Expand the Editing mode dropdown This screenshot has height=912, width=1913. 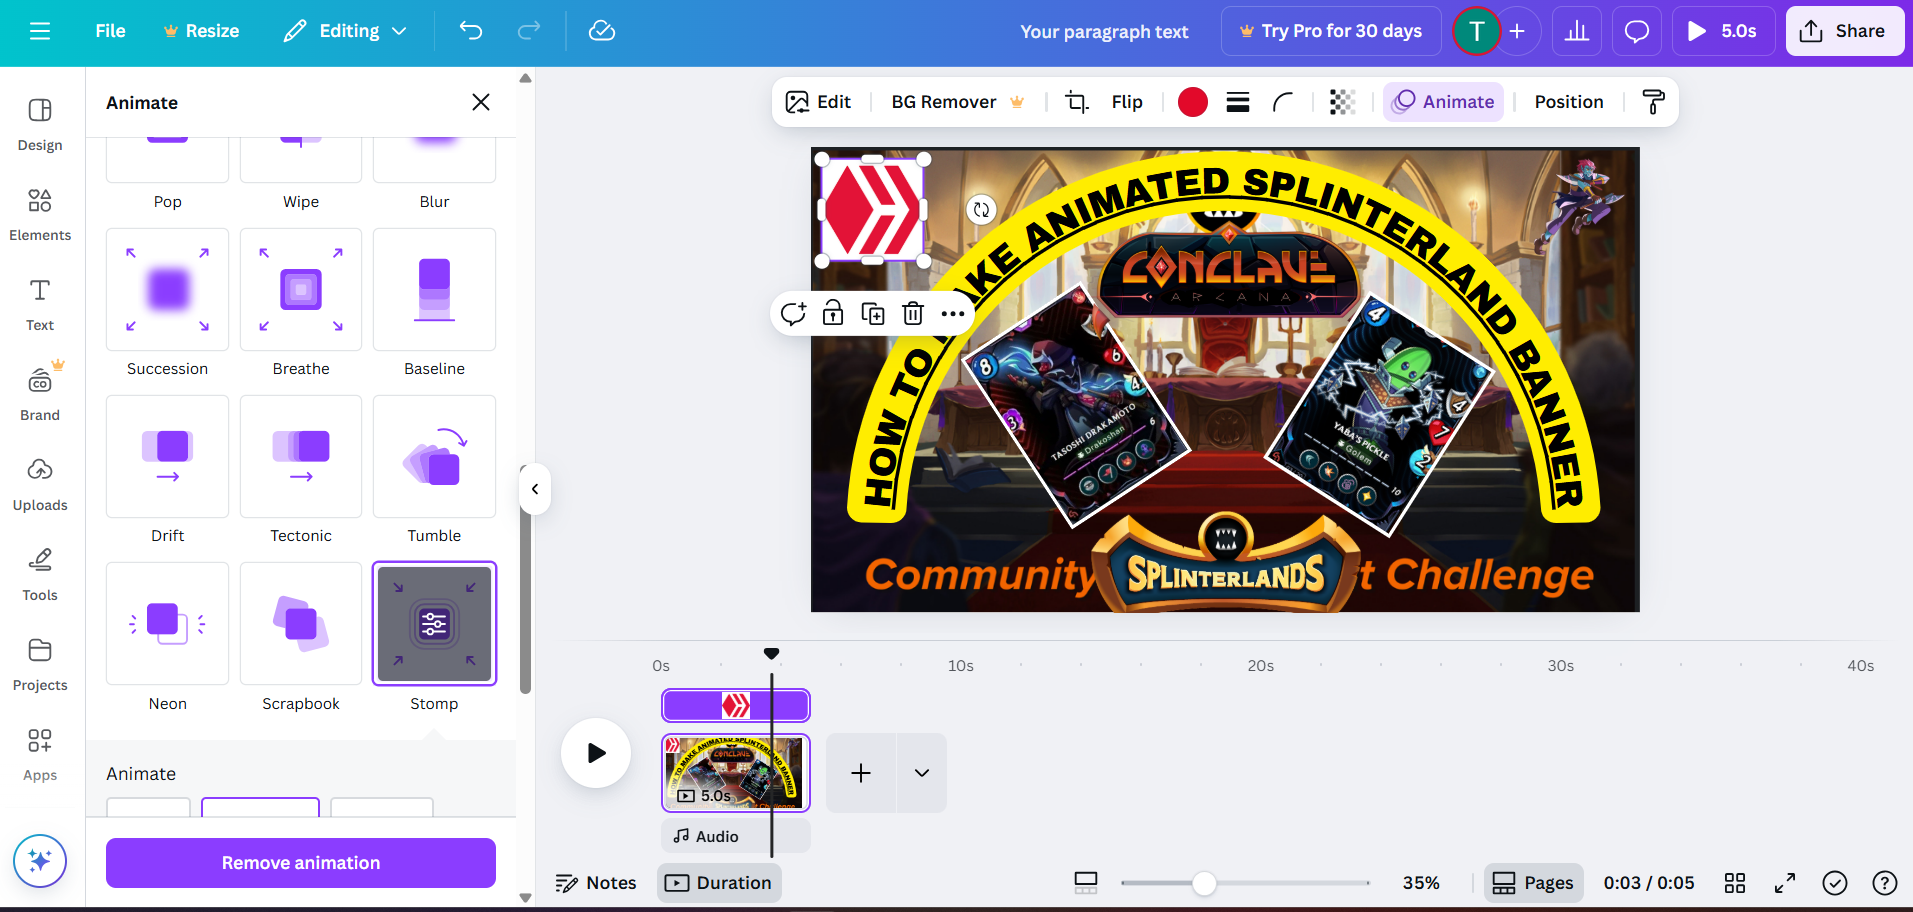(345, 31)
